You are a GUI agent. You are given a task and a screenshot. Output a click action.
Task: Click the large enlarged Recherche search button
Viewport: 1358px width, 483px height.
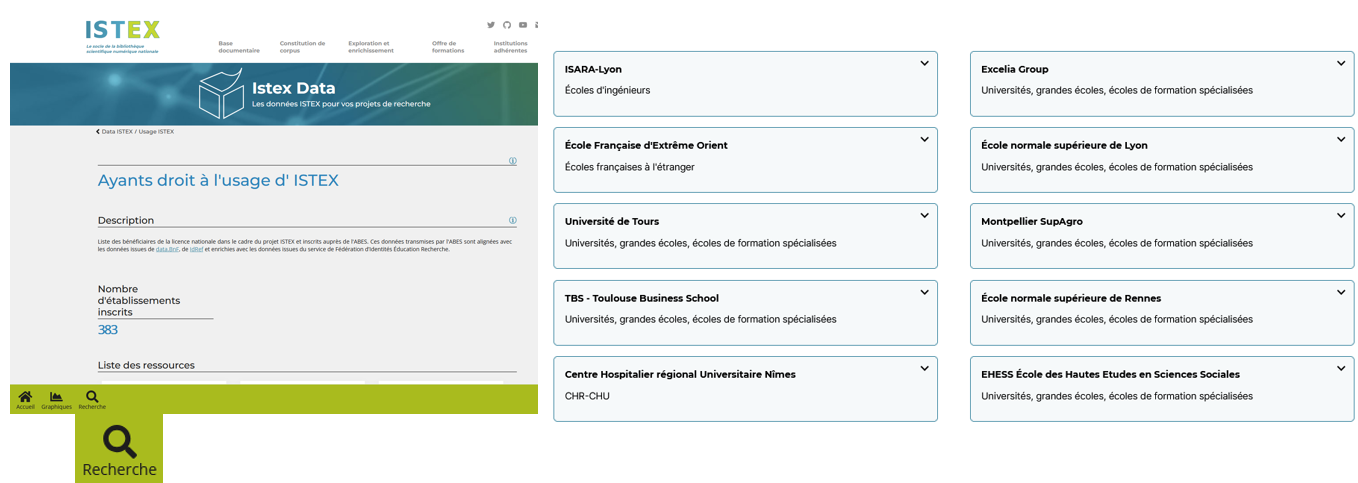point(119,449)
